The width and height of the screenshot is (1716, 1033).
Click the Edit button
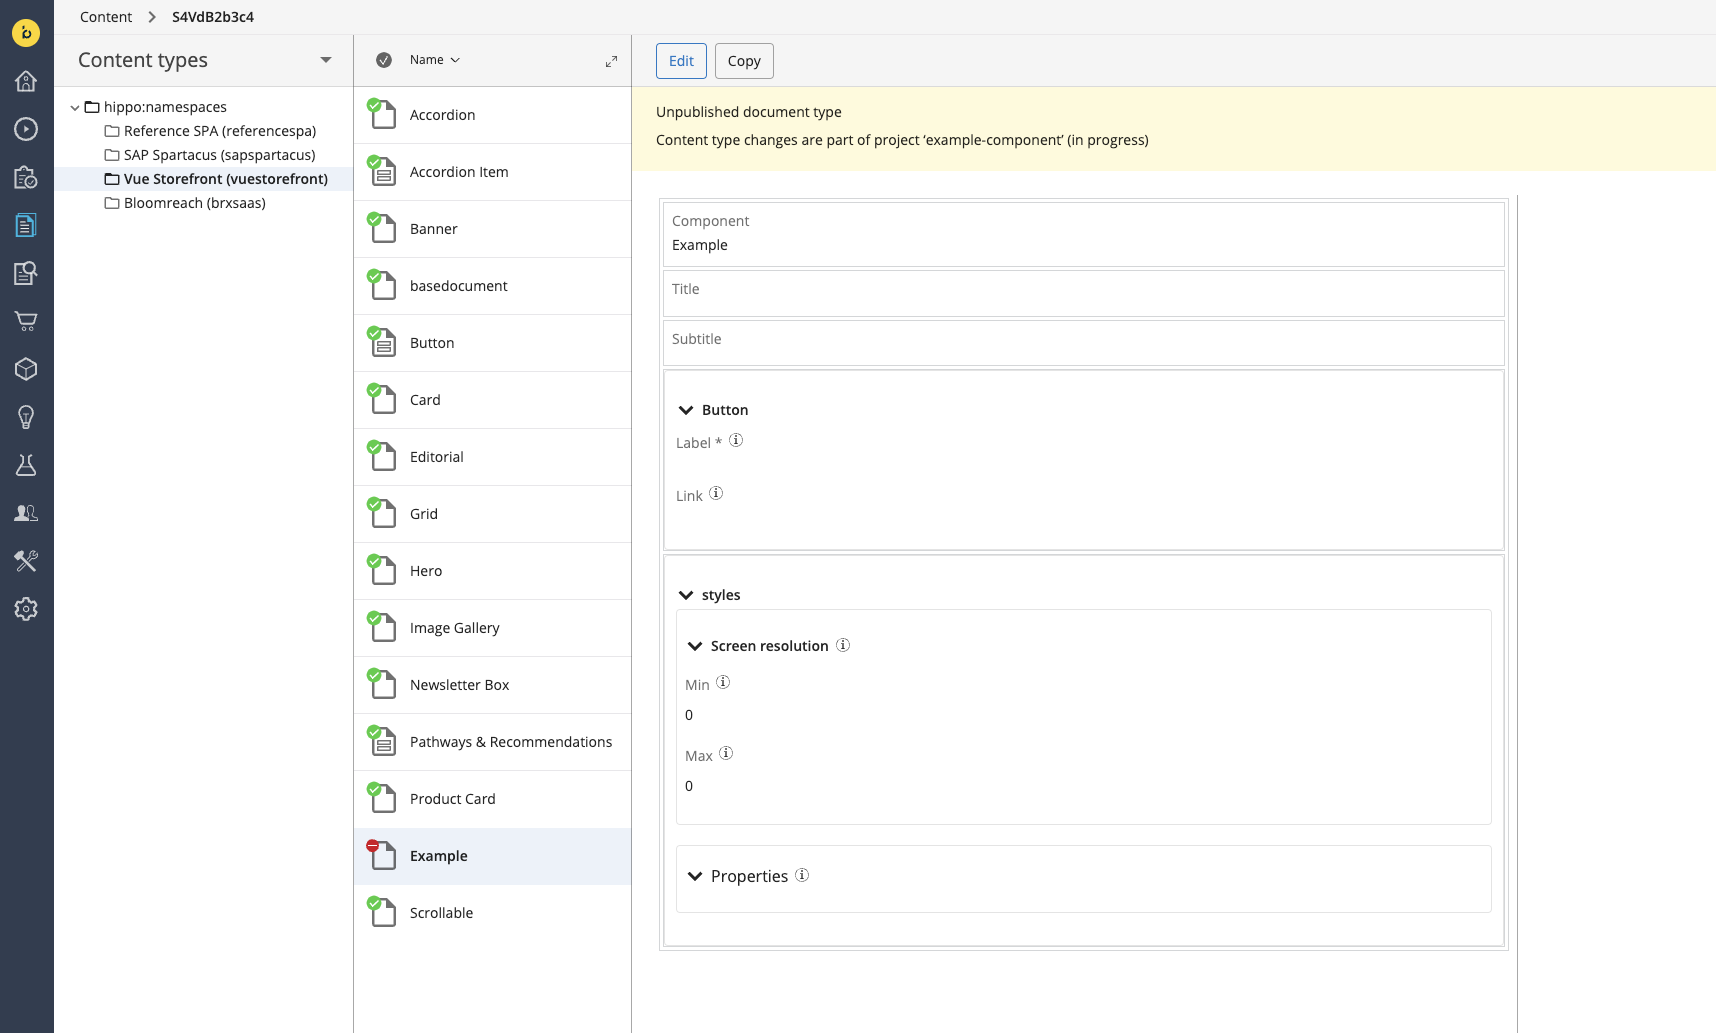[x=681, y=61]
